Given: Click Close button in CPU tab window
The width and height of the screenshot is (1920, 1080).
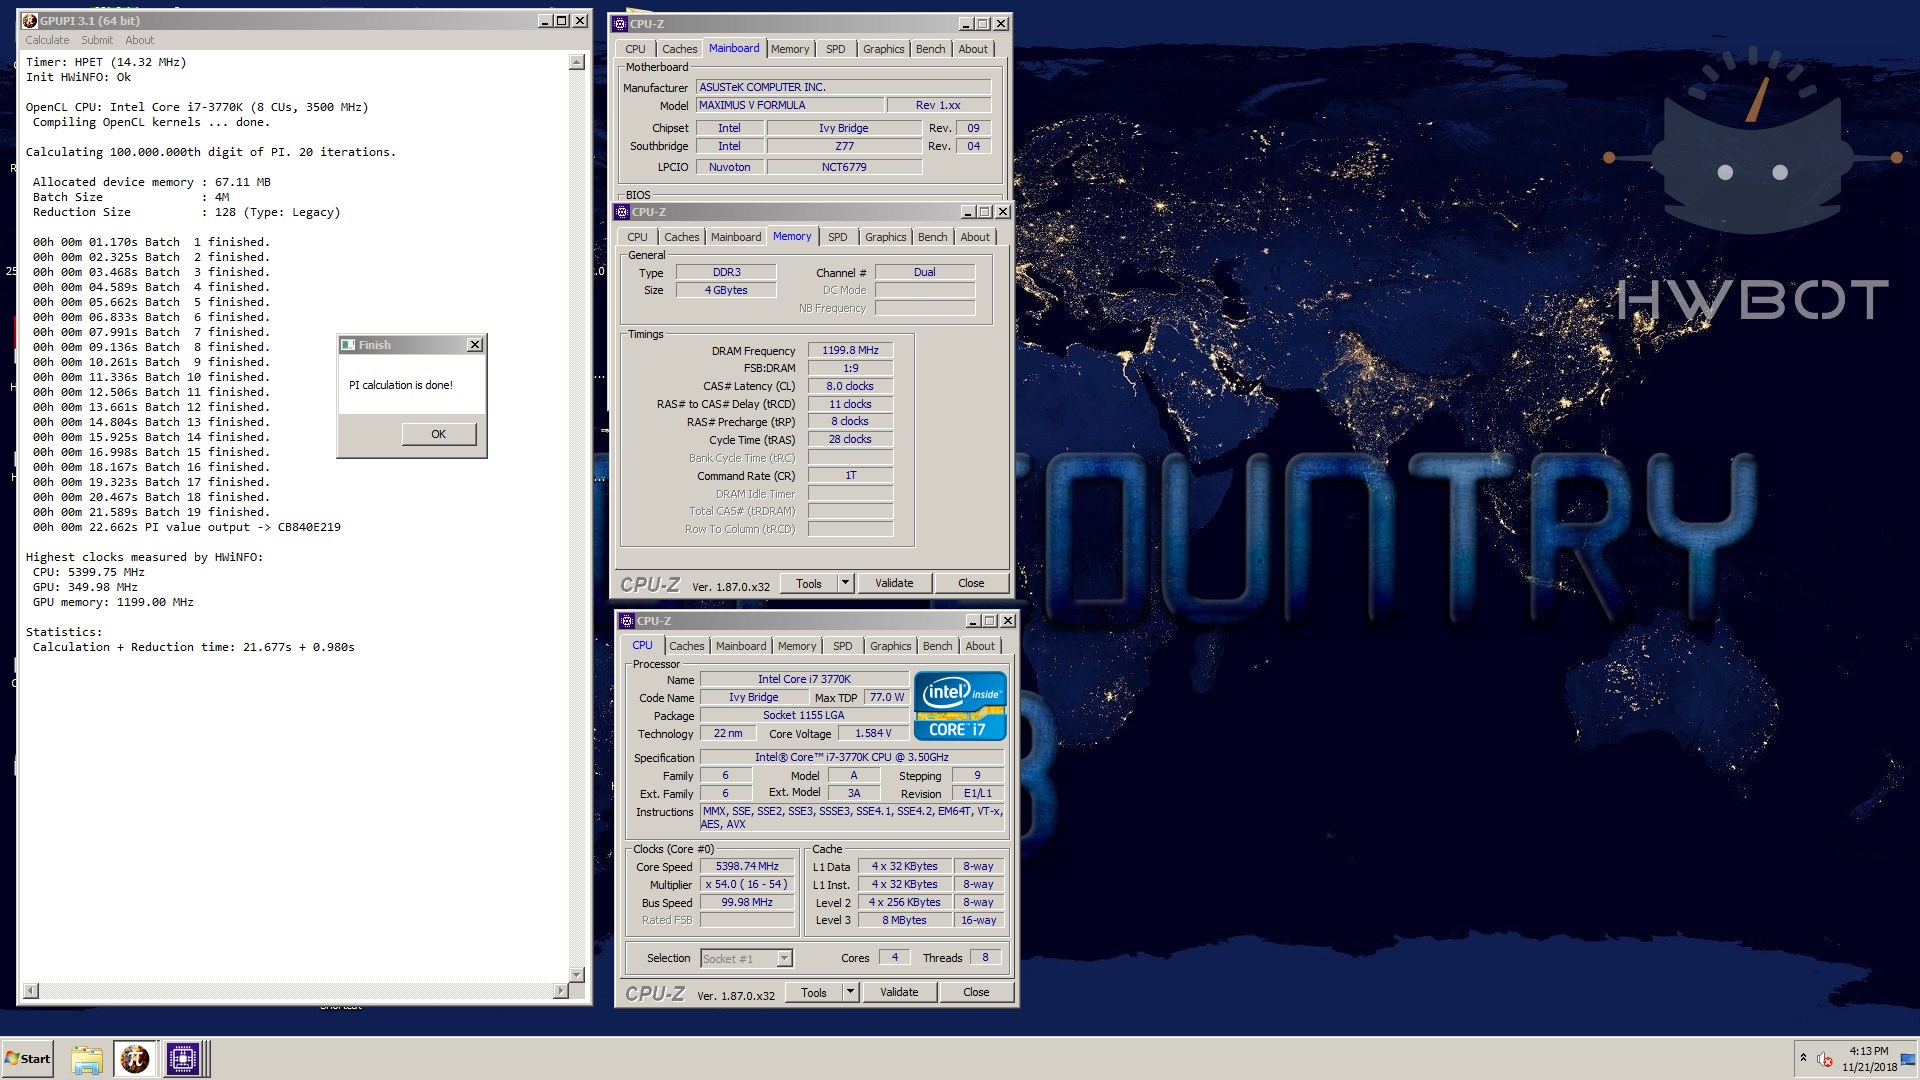Looking at the screenshot, I should coord(976,993).
